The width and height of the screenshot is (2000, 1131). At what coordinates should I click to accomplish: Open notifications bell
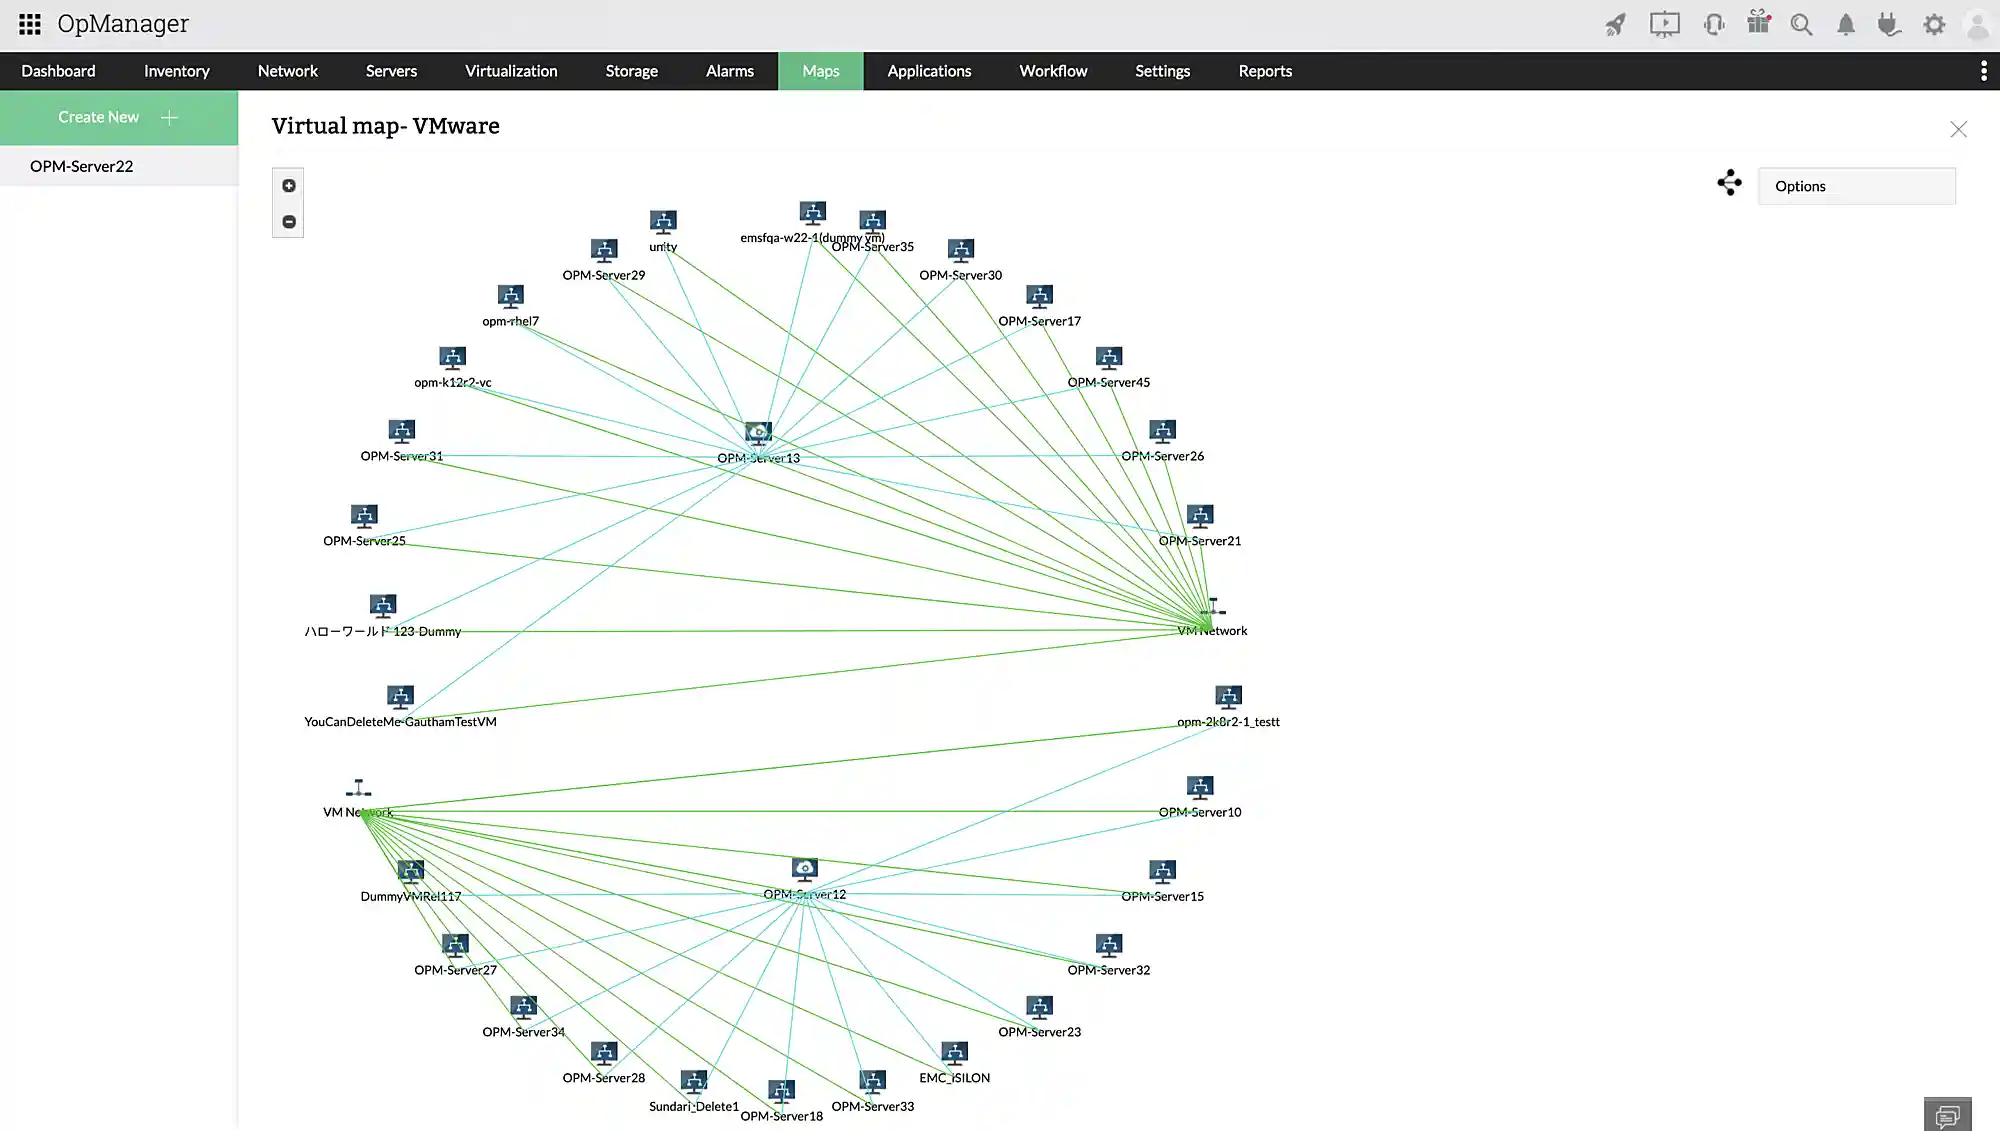pos(1846,25)
